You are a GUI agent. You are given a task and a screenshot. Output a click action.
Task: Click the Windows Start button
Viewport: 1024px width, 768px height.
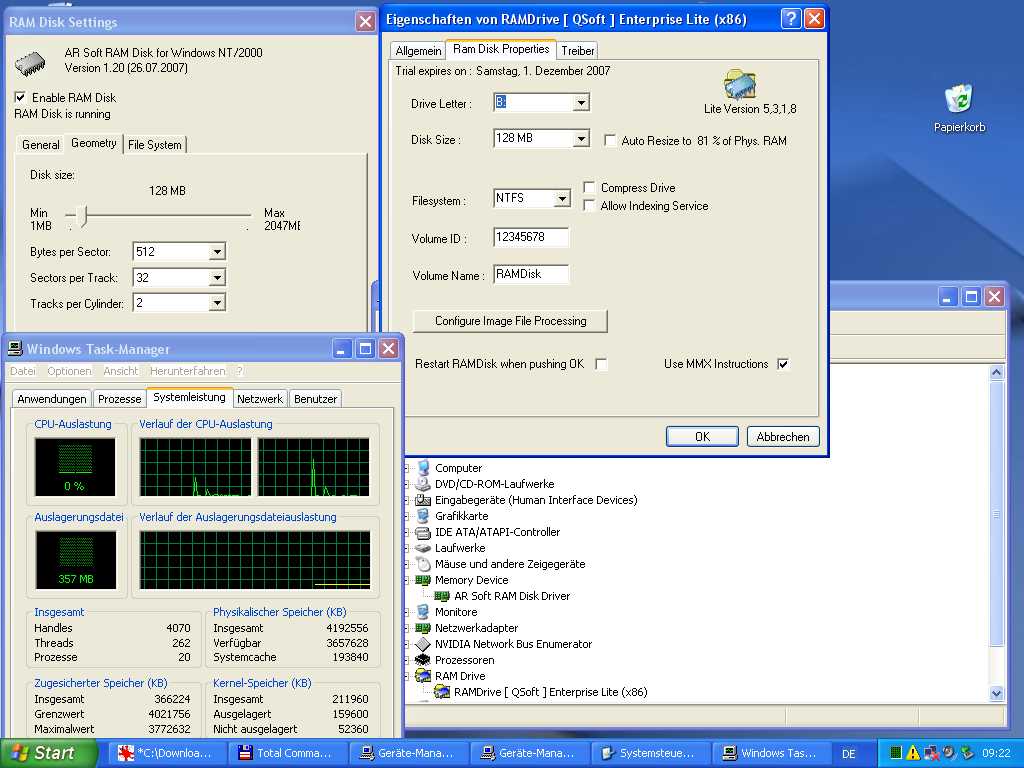tap(47, 753)
